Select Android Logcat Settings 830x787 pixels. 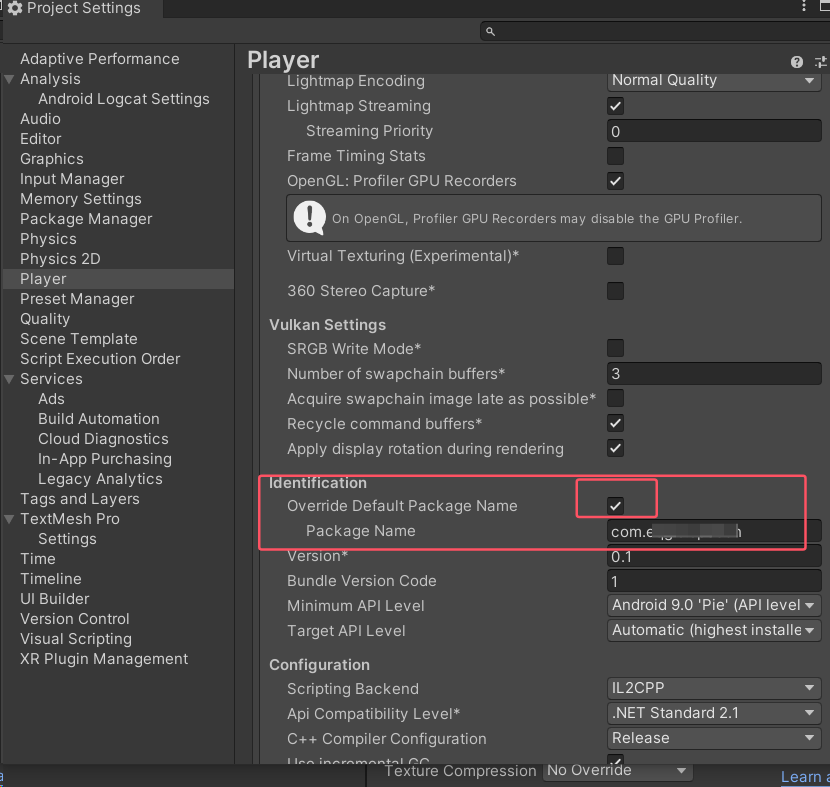pos(123,99)
